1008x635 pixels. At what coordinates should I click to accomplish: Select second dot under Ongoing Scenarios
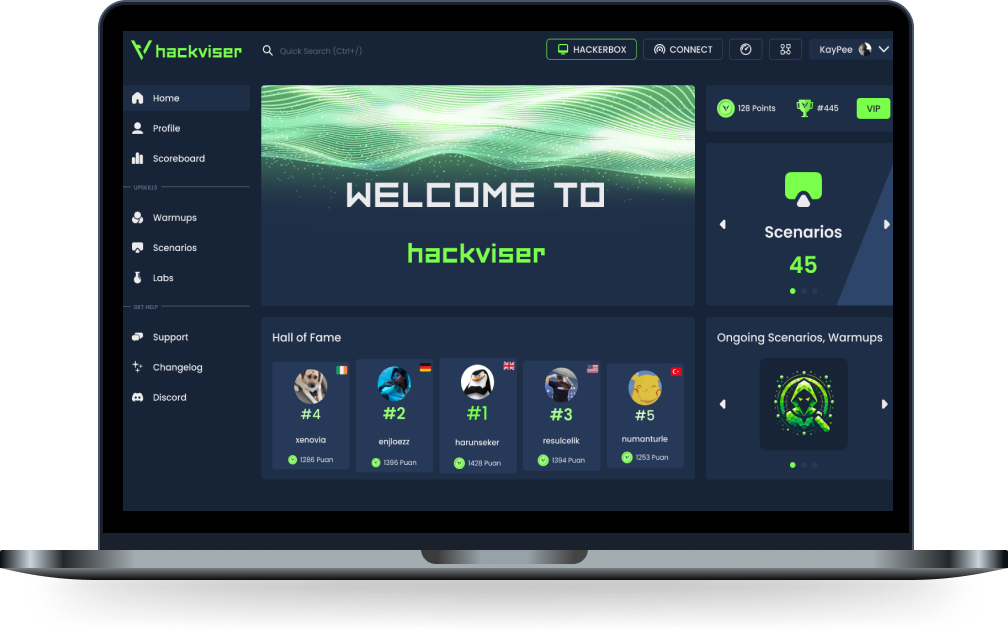[804, 465]
